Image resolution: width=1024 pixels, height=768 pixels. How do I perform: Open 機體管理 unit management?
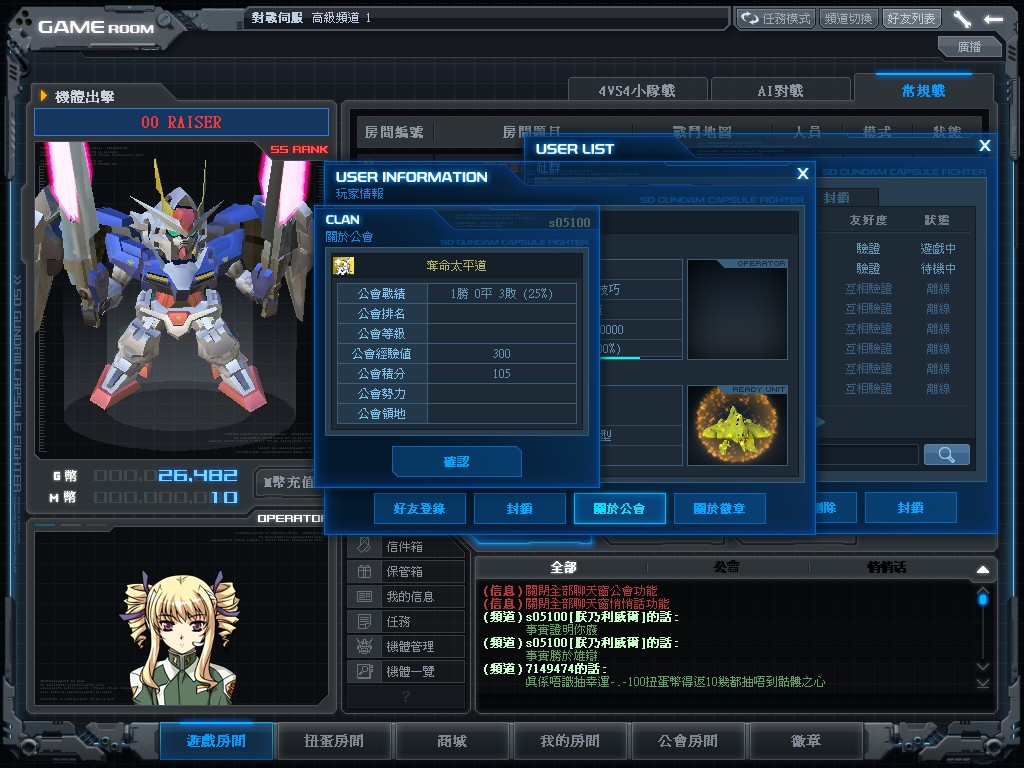coord(406,646)
